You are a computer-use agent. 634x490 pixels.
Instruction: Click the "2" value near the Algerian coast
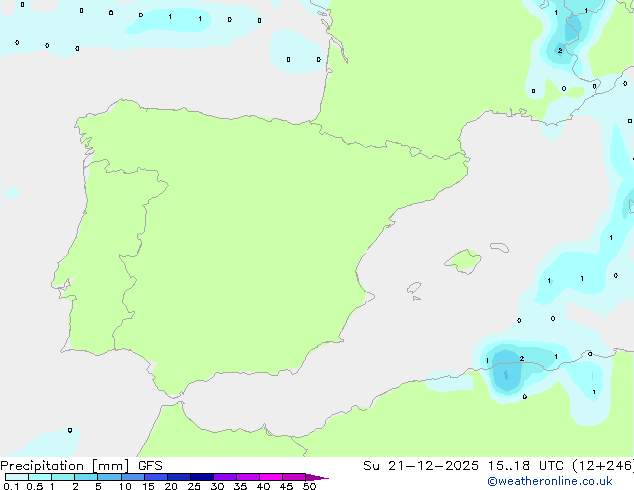point(522,359)
